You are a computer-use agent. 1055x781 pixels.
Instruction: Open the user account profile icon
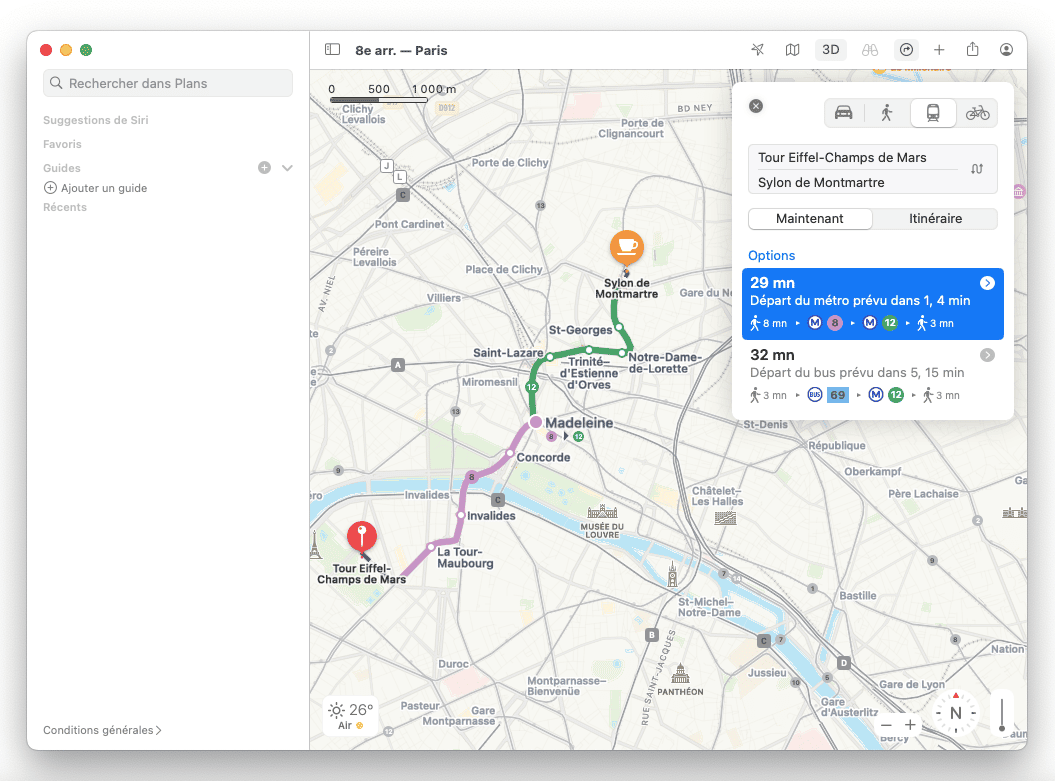click(1006, 50)
